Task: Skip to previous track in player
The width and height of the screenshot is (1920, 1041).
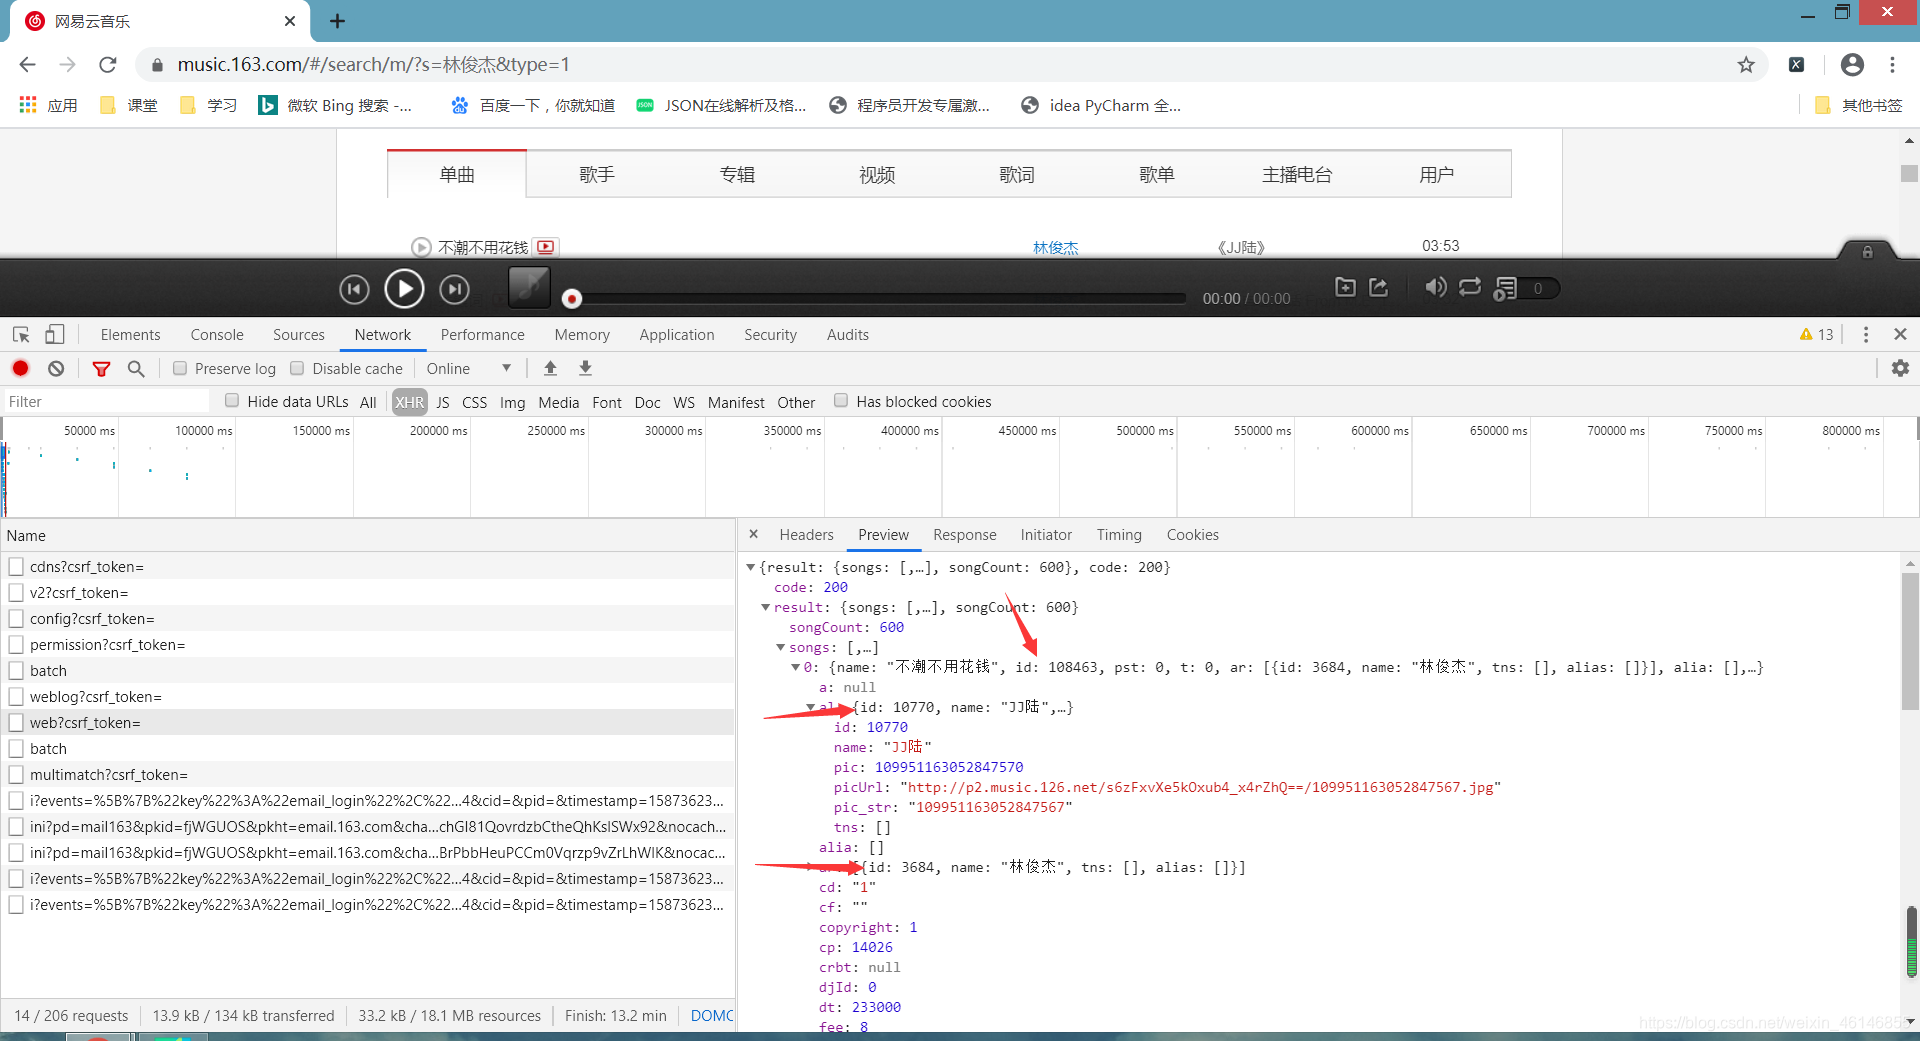Action: click(354, 289)
